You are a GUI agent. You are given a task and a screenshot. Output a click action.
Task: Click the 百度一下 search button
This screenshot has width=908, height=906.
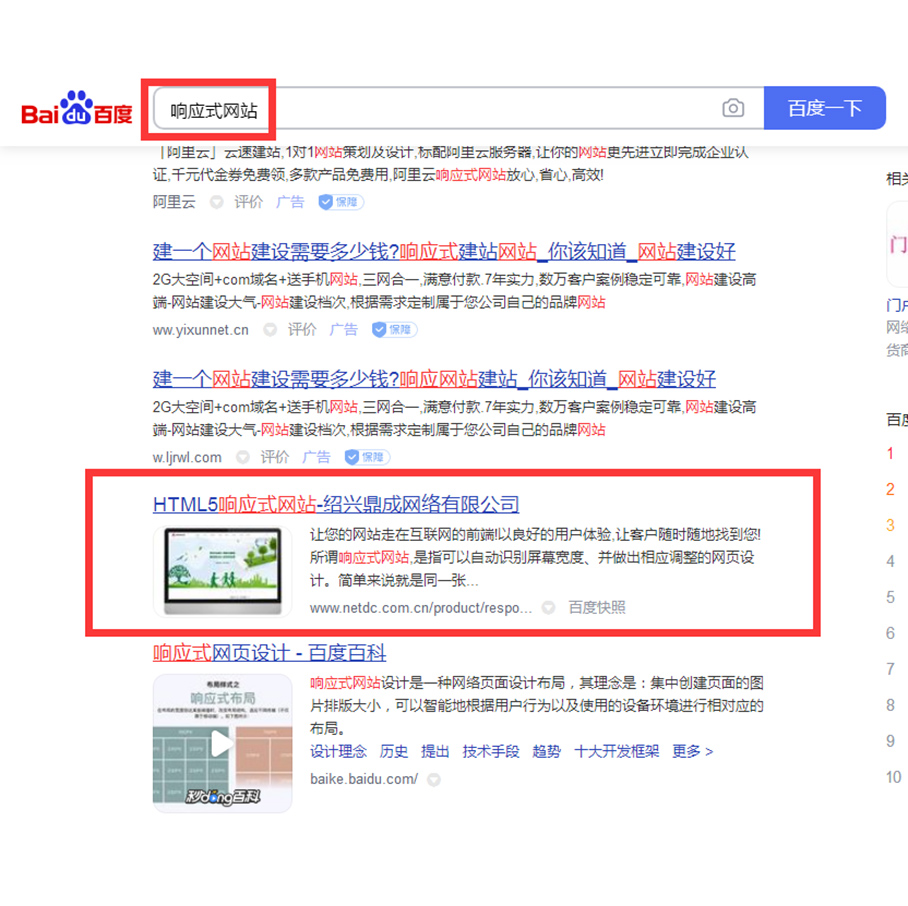point(825,108)
